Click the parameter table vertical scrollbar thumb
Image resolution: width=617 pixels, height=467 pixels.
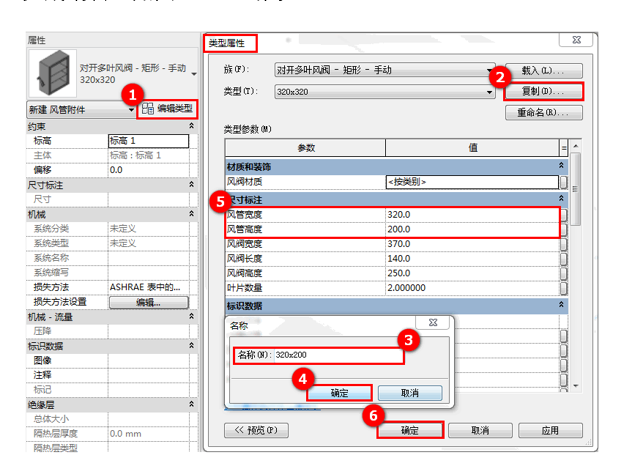575,189
